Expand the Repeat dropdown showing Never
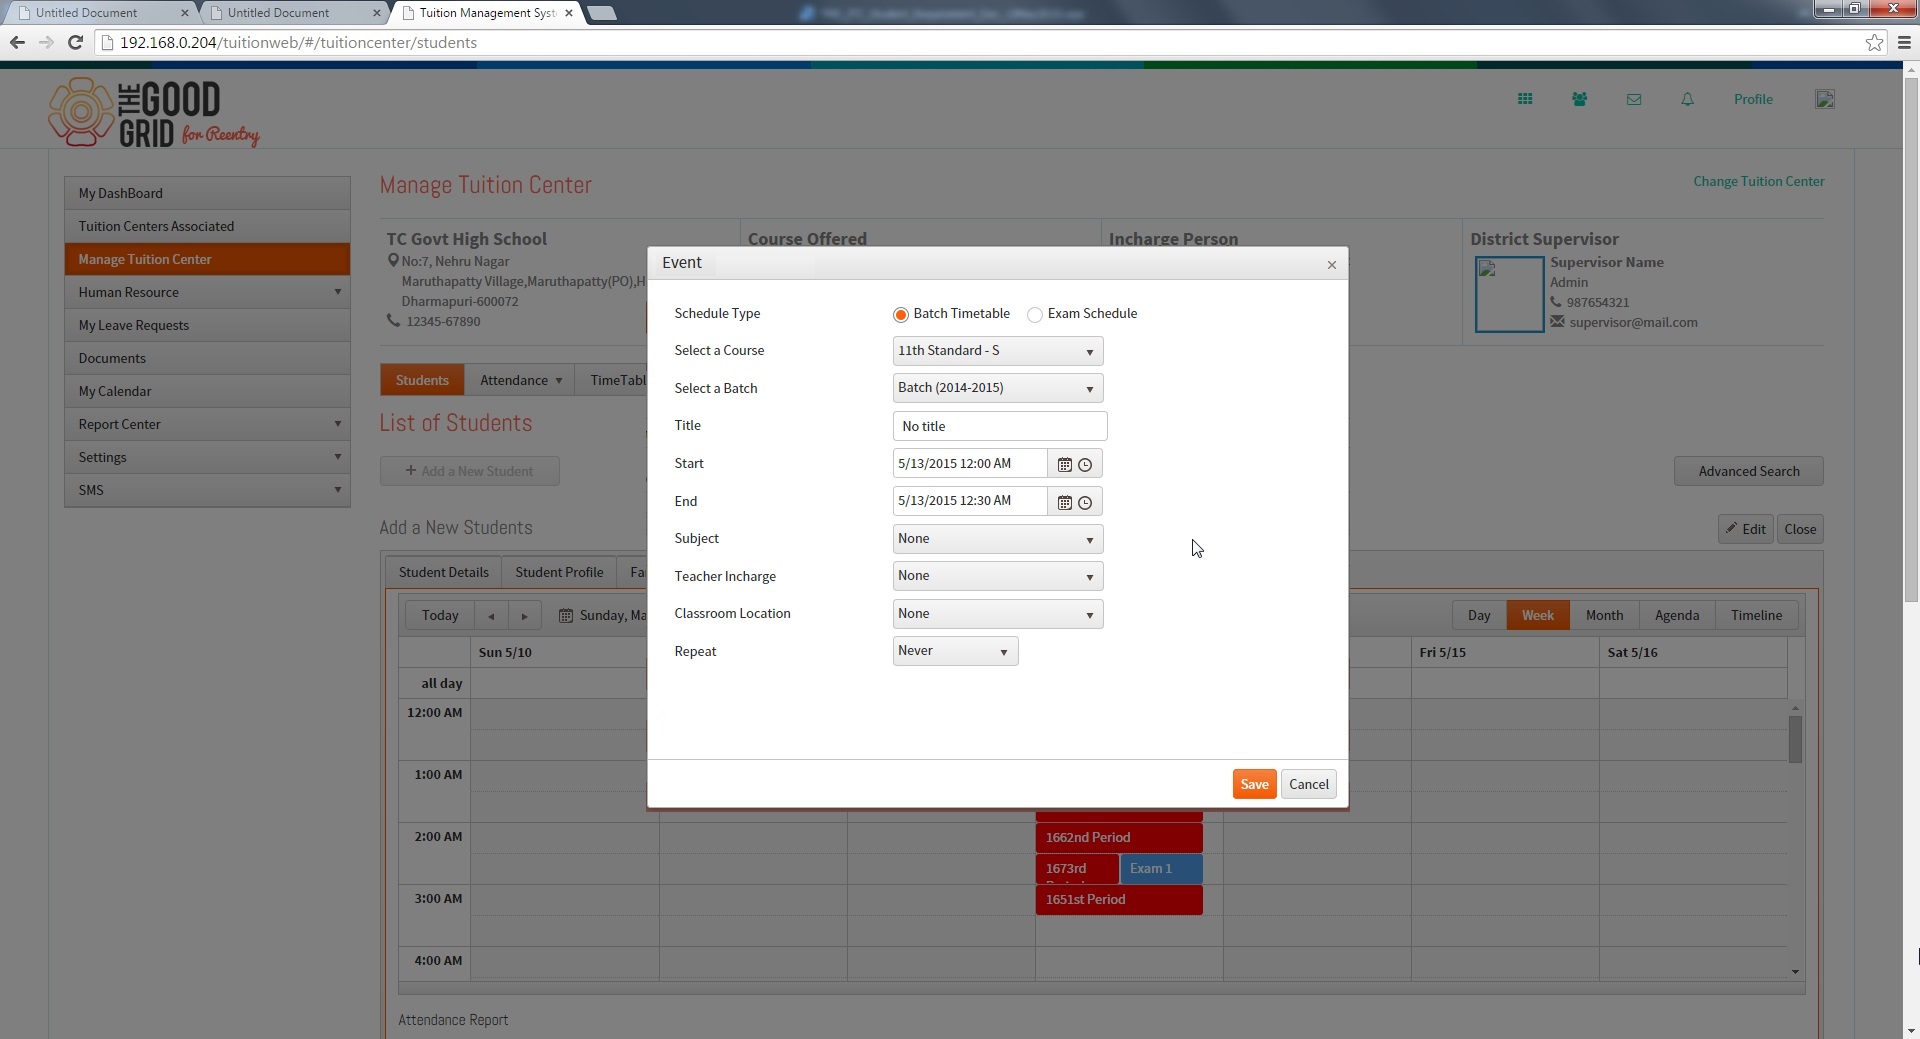This screenshot has width=1920, height=1039. click(955, 651)
